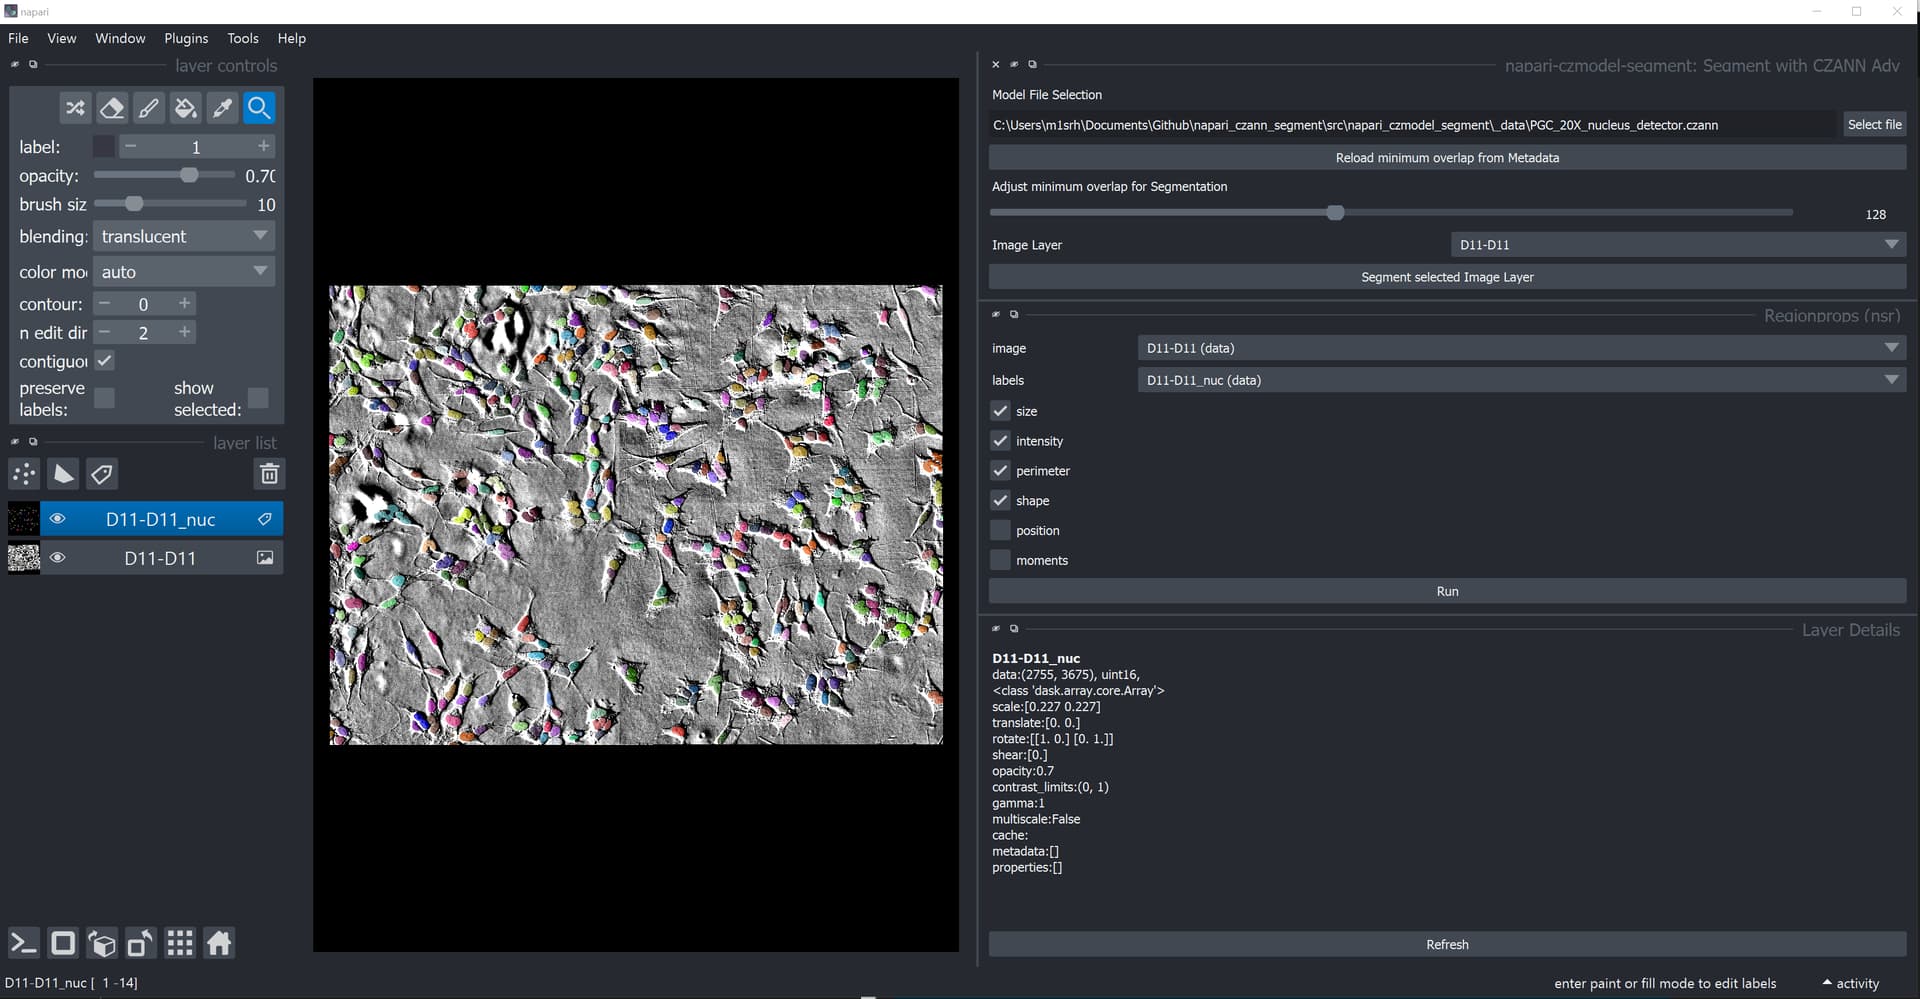Select the fill bucket tool

[x=185, y=108]
